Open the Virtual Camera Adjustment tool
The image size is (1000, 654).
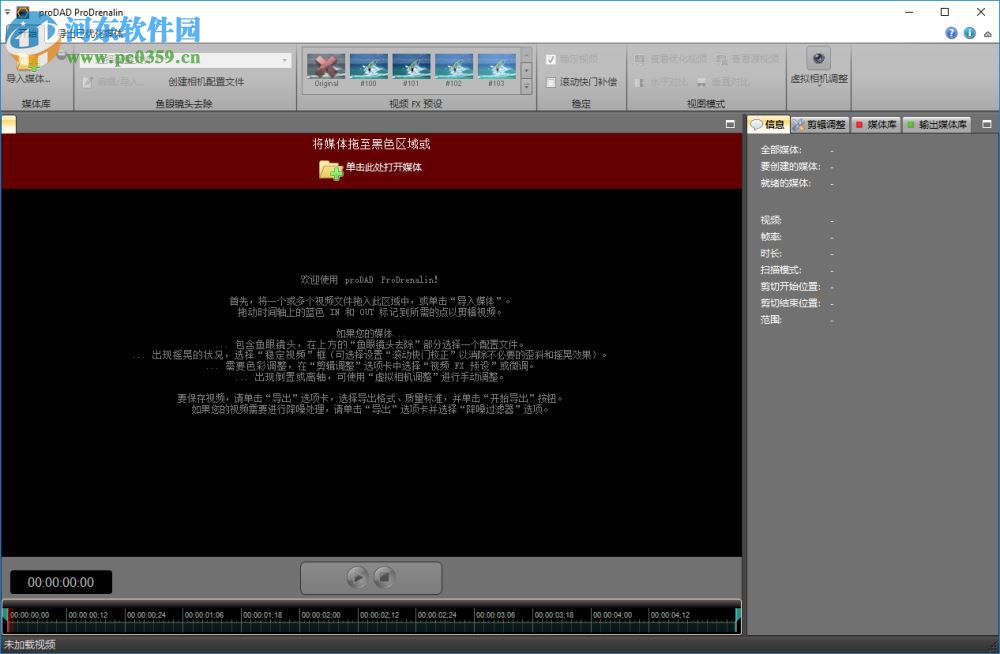[x=818, y=57]
